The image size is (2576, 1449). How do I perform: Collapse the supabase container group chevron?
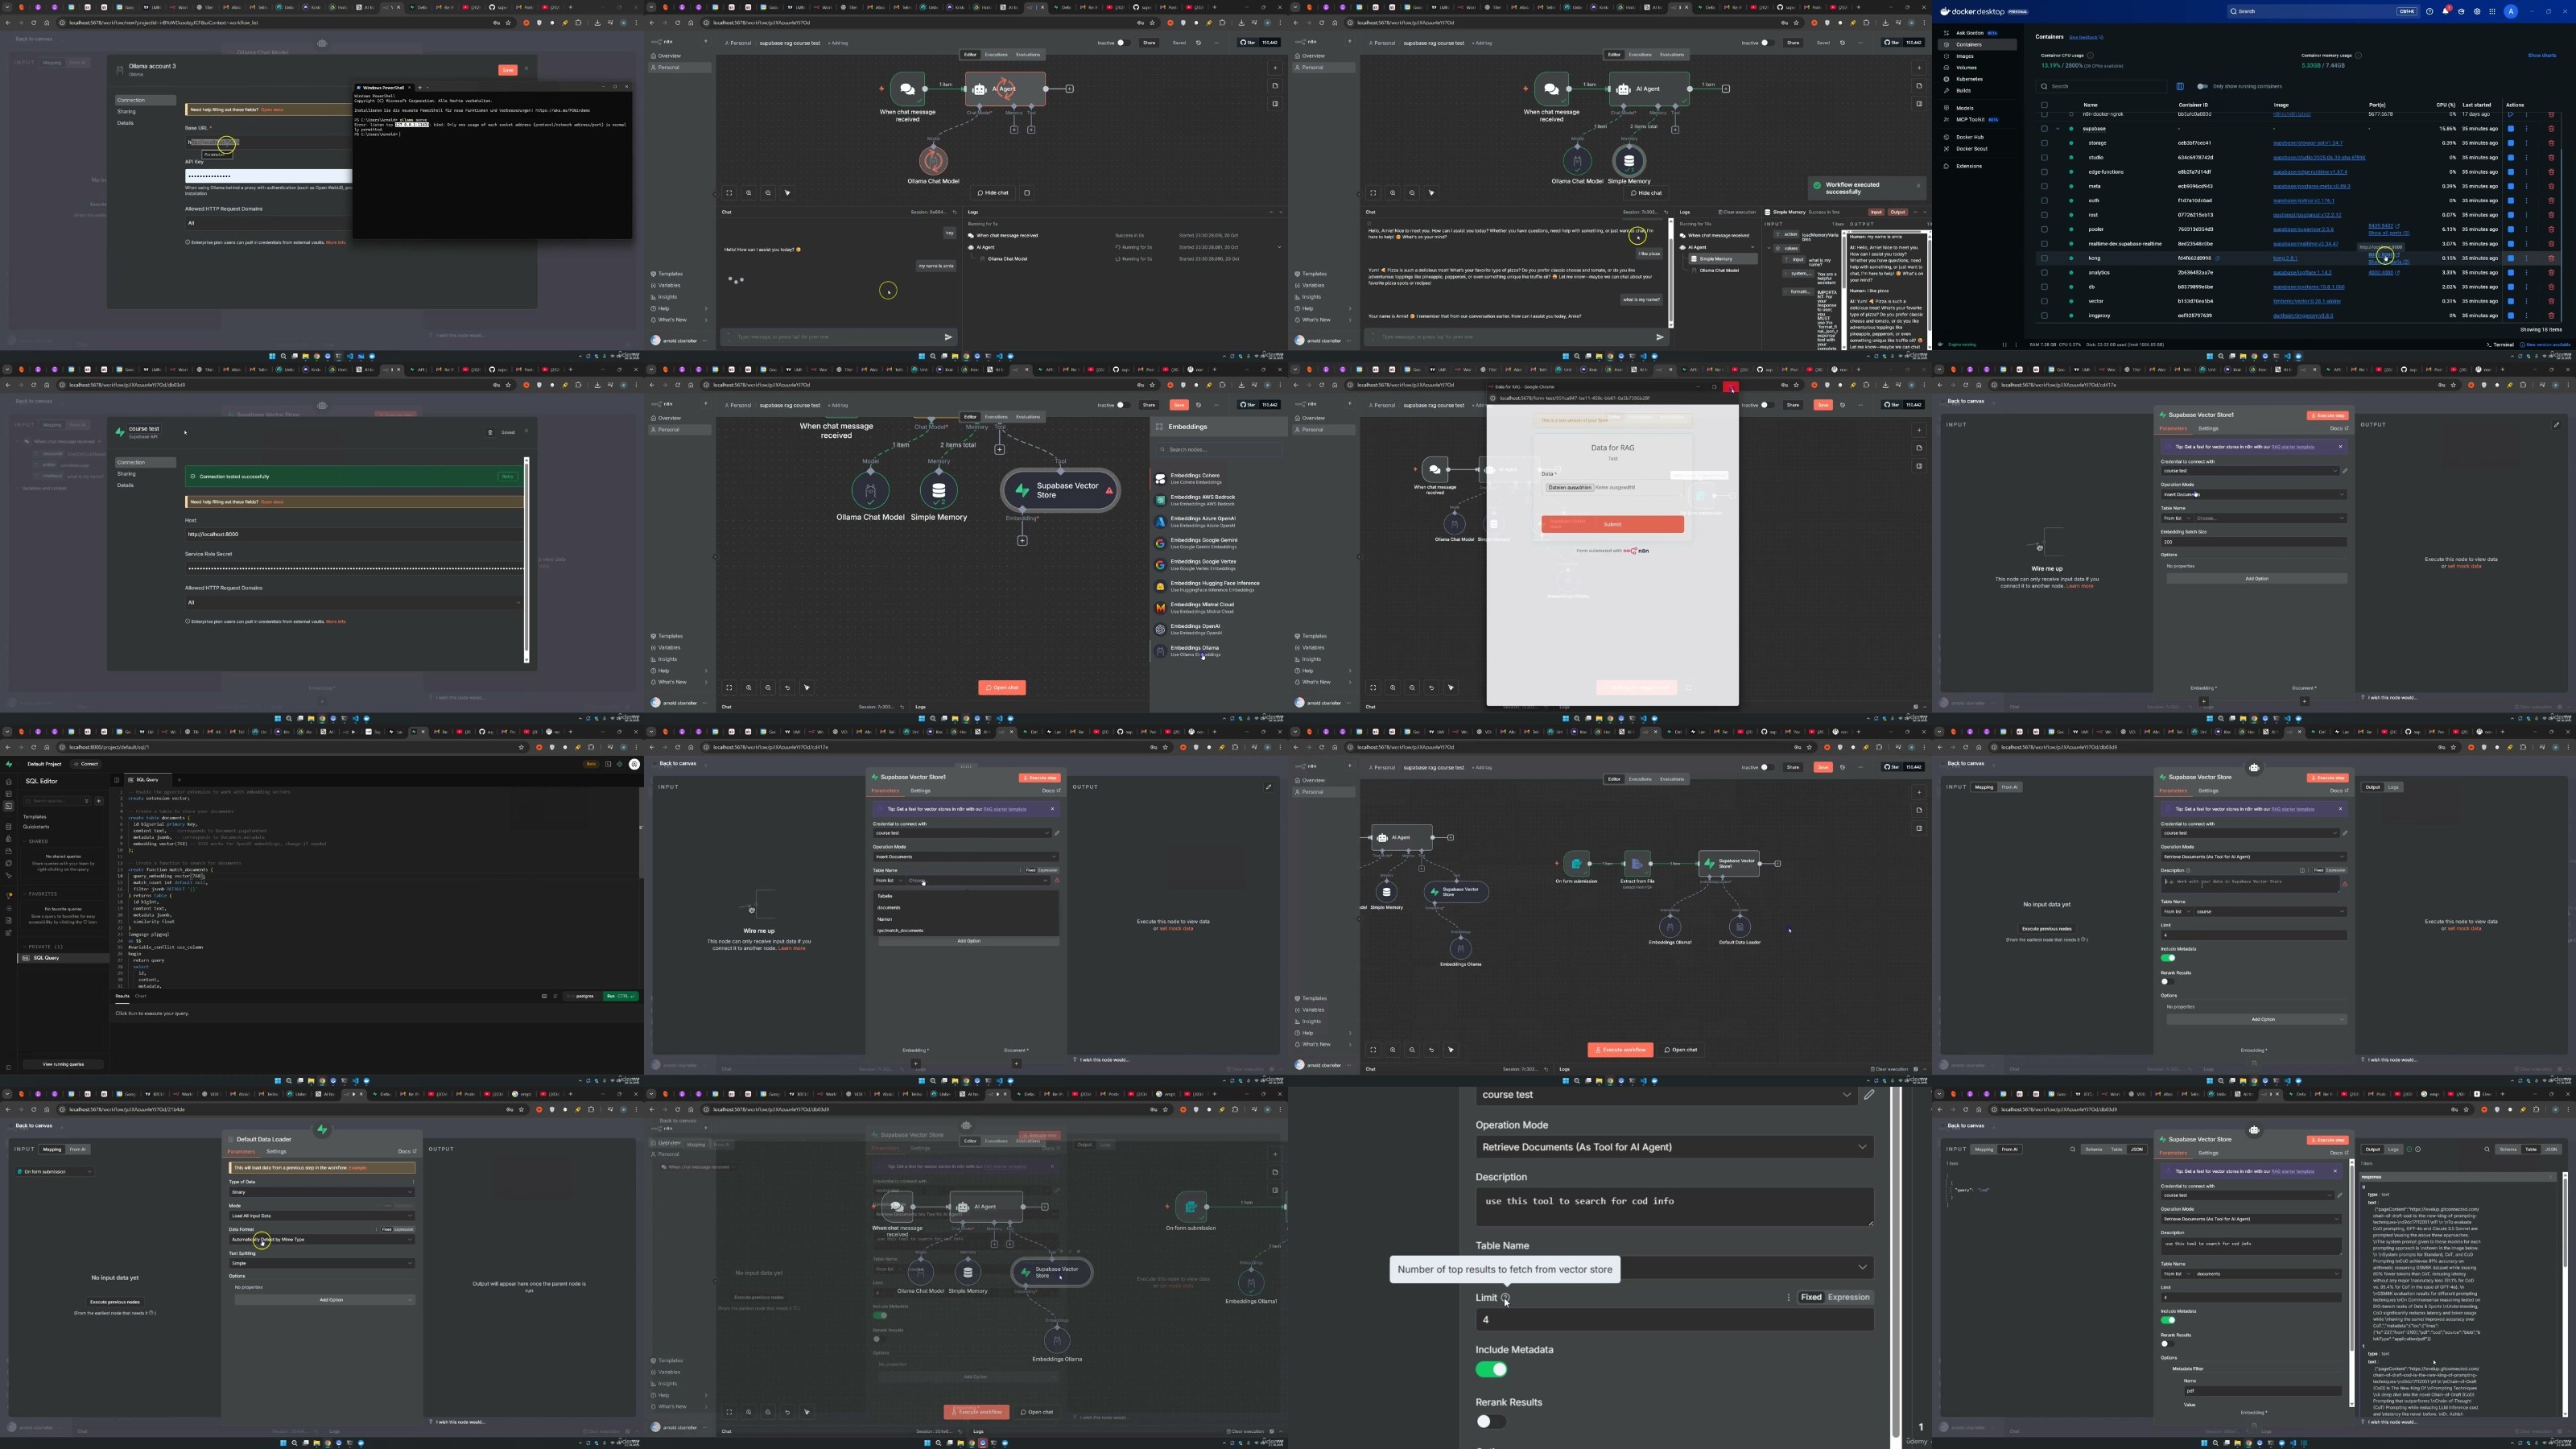(x=2057, y=129)
